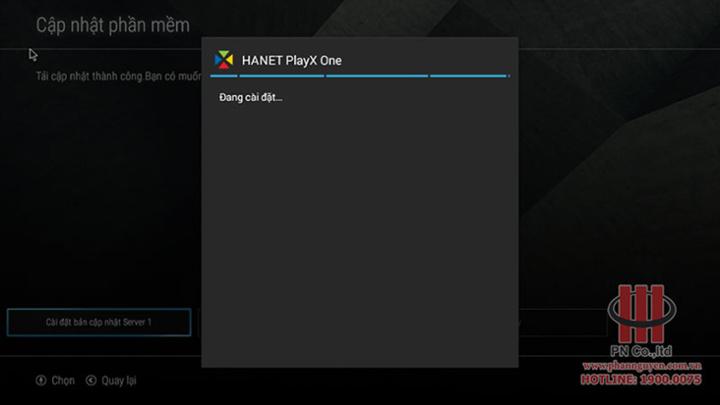720x405 pixels.
Task: Click the first short progress bar segment
Action: (x=224, y=76)
